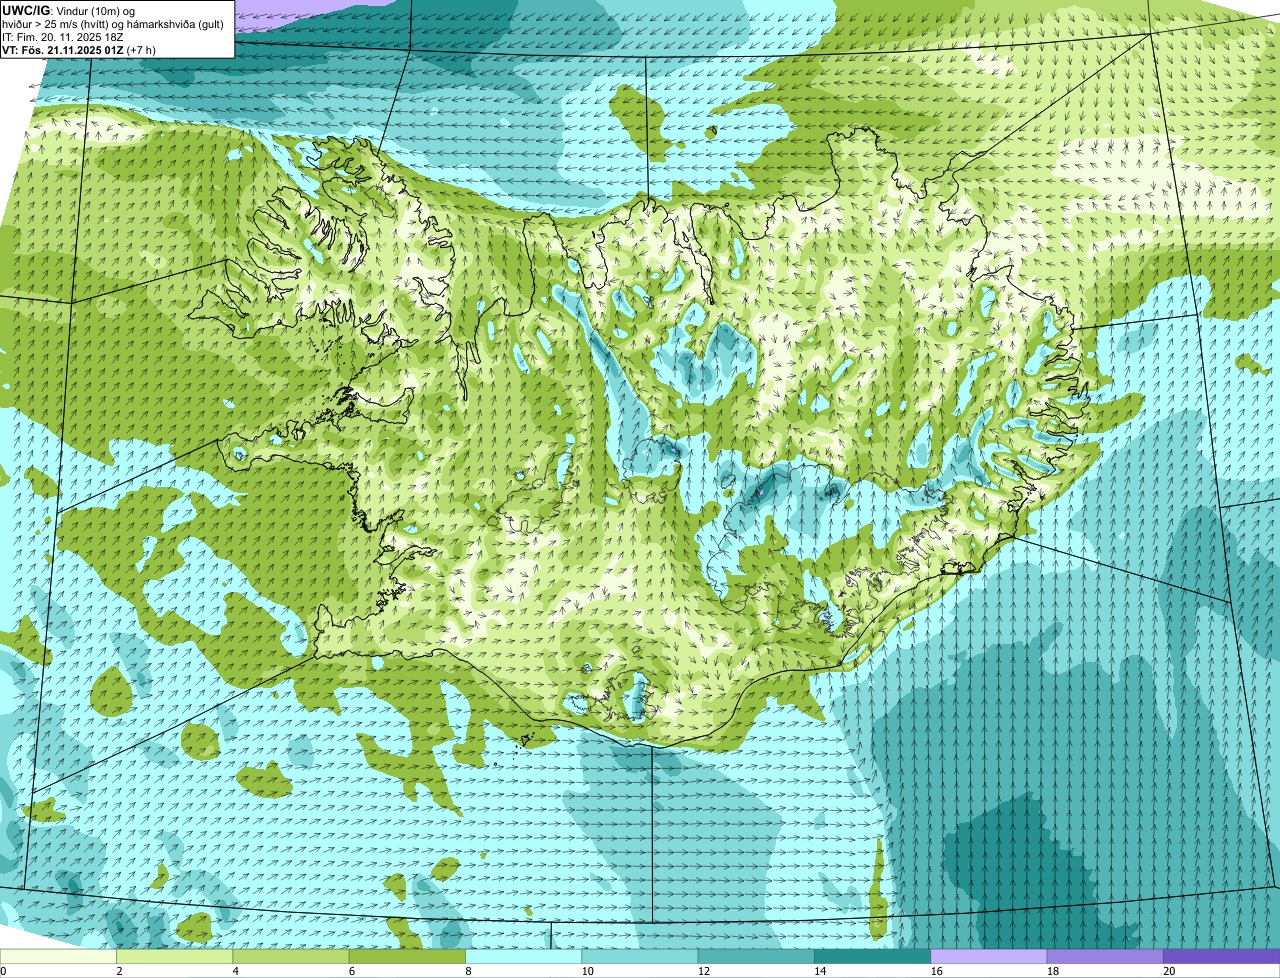Click the 'IT: Fim. 20. 11. 2025 18Z' line

pyautogui.click(x=63, y=36)
